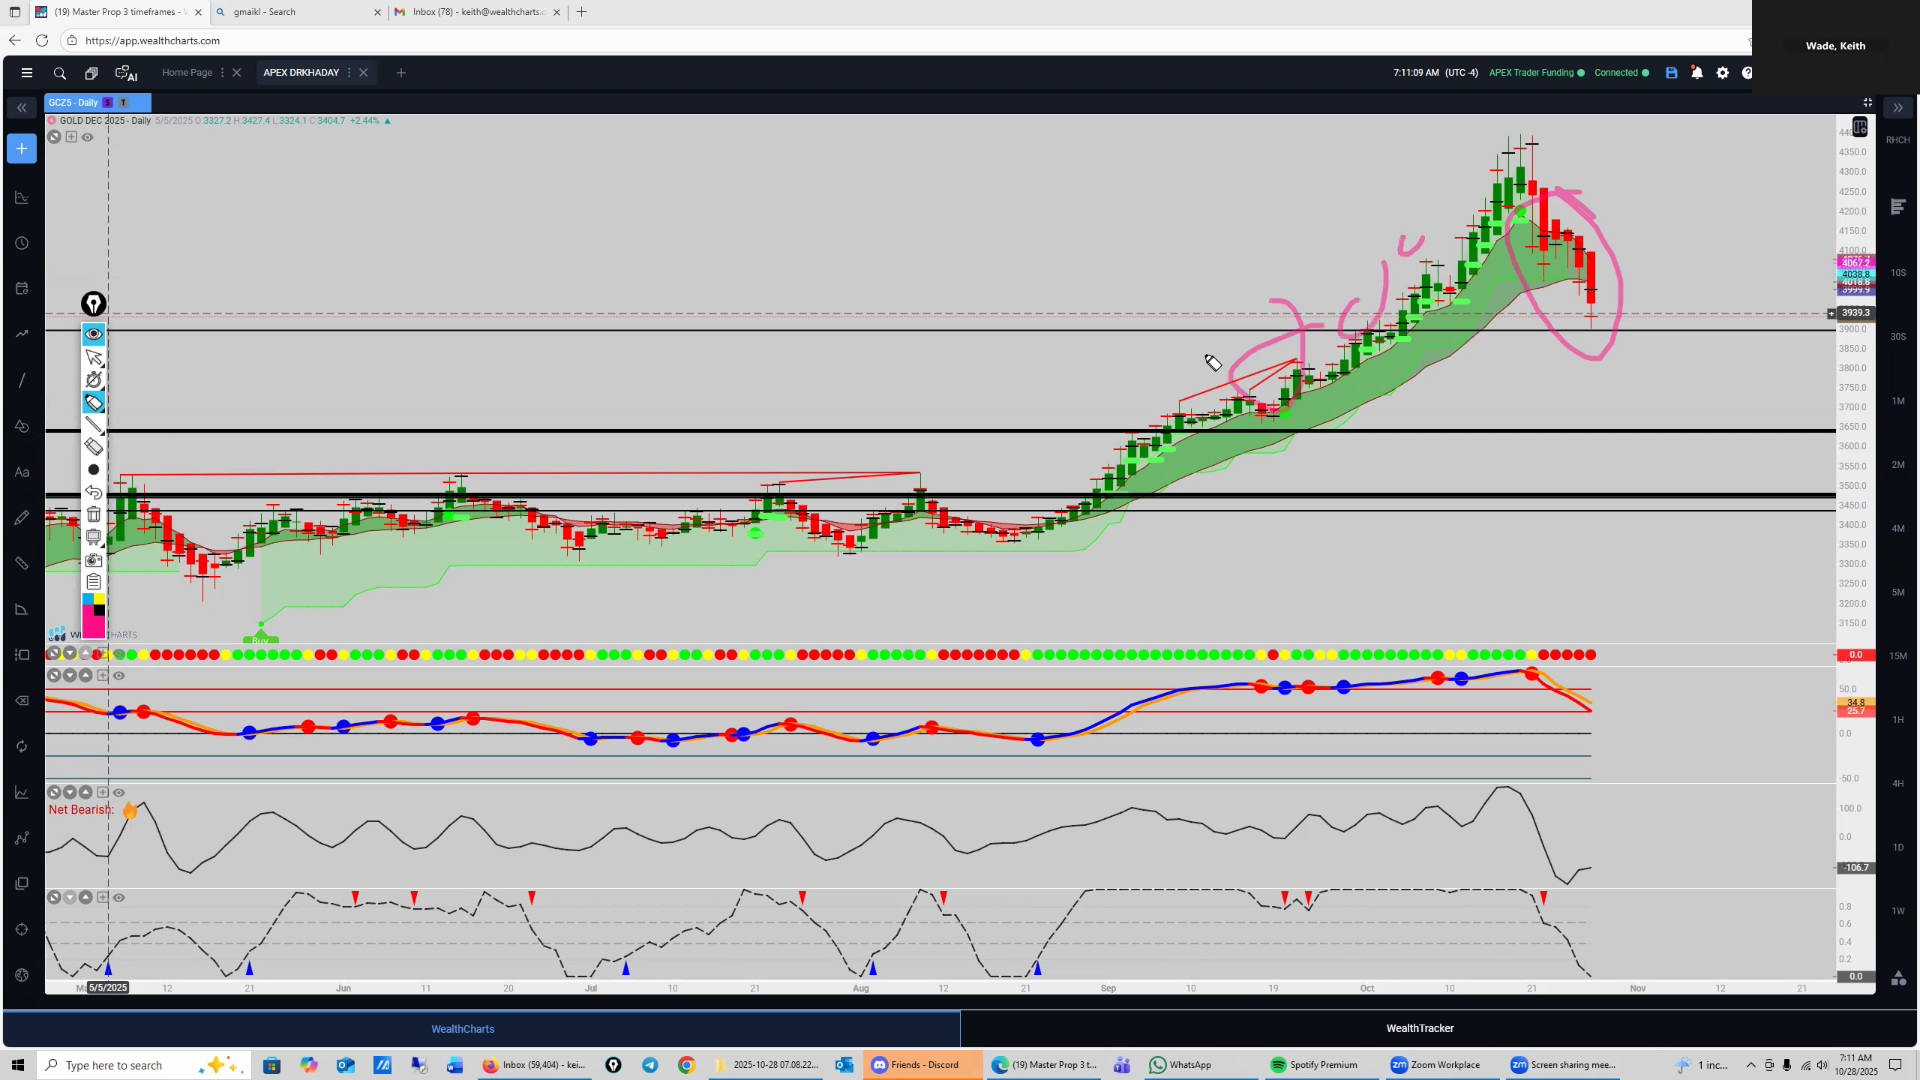Select the eraser tool in annotation toolbar

coord(93,447)
